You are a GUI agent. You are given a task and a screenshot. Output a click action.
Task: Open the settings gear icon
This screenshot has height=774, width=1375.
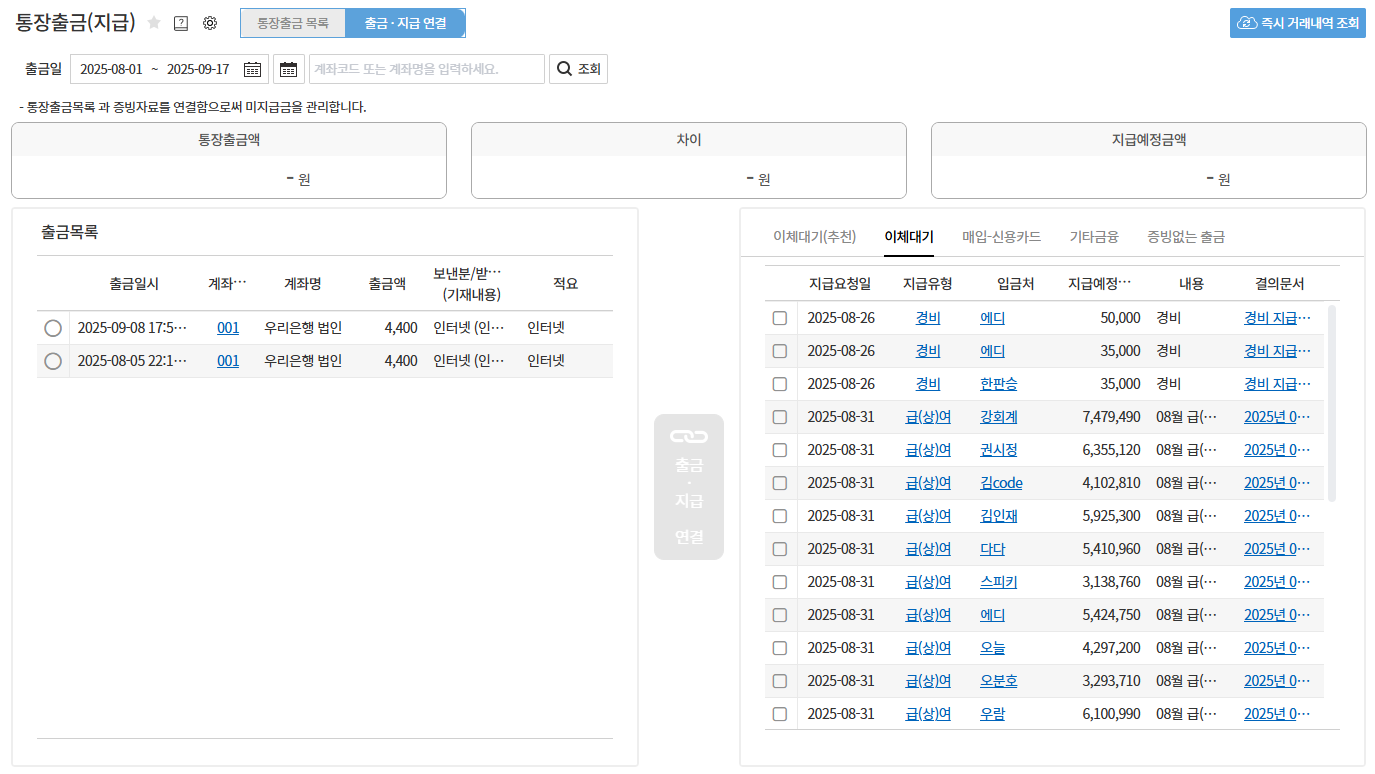(x=210, y=23)
